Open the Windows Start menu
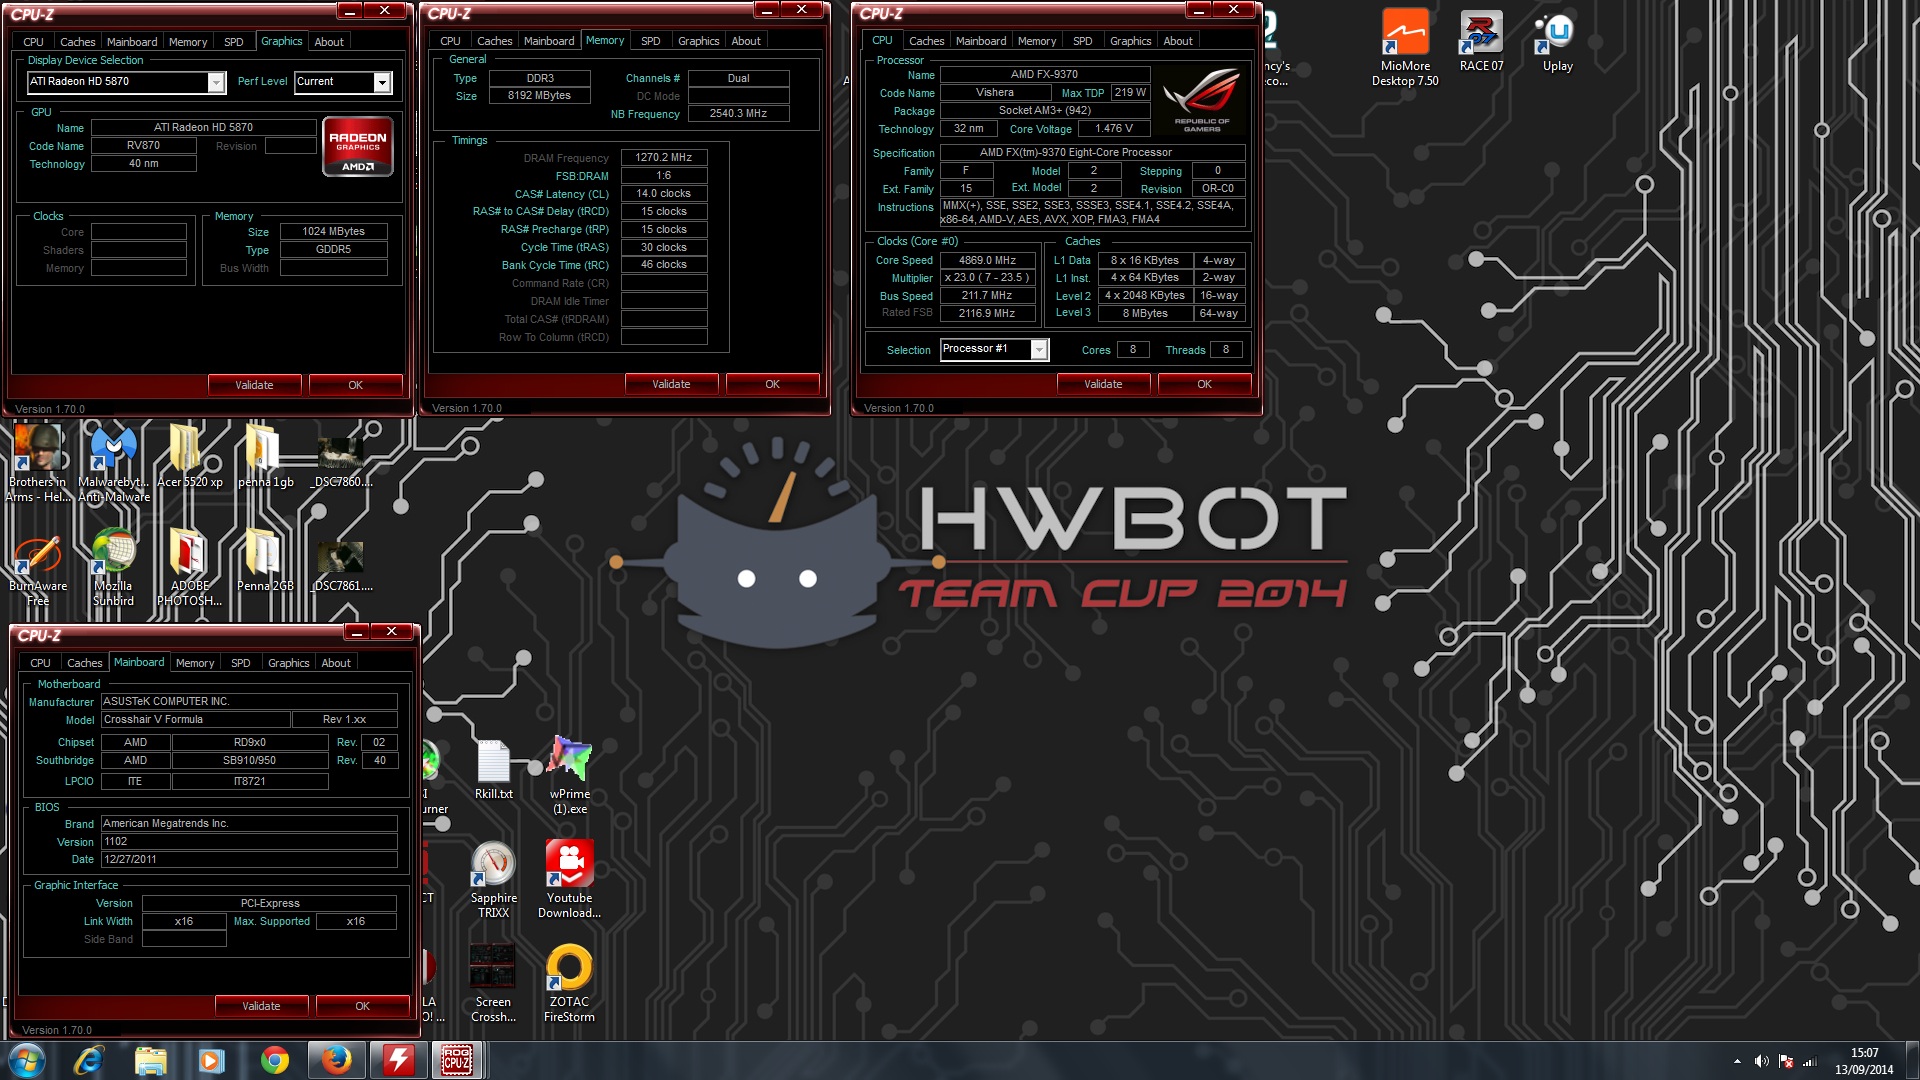The height and width of the screenshot is (1080, 1920). (27, 1060)
